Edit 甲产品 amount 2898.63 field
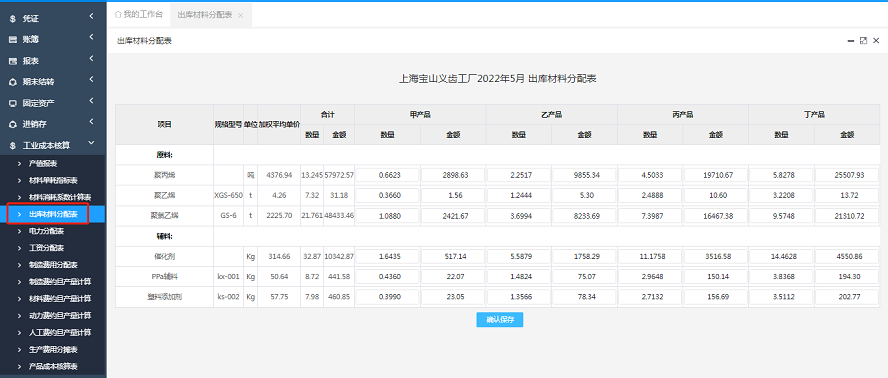Screen dimensions: 888x378 pos(453,175)
